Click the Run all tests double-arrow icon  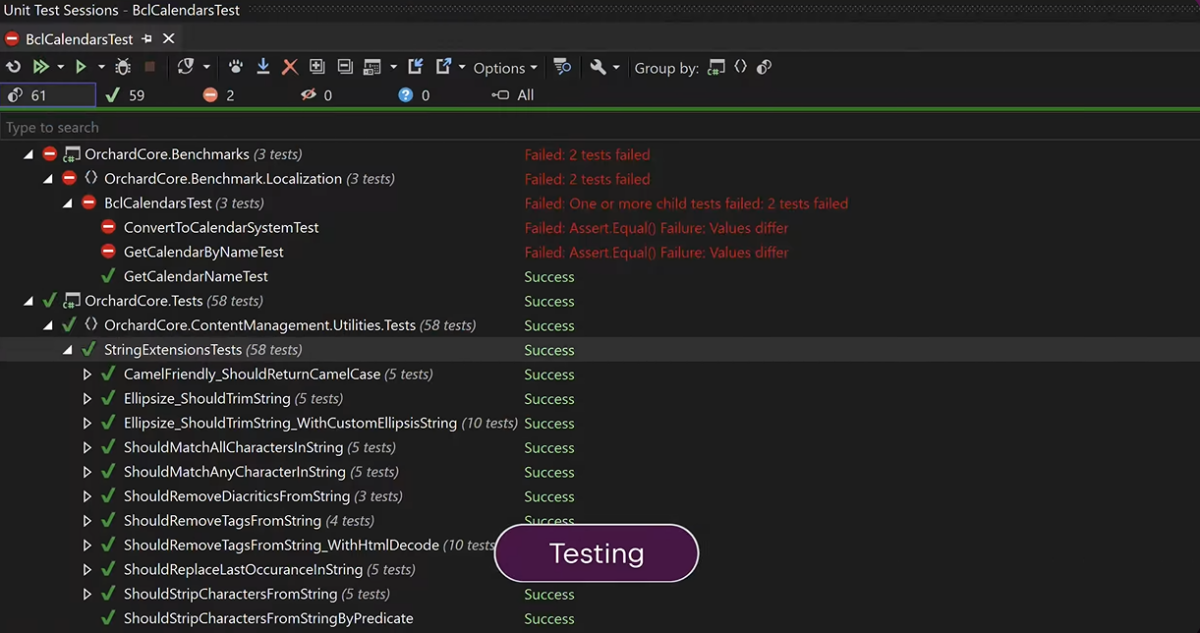point(41,67)
